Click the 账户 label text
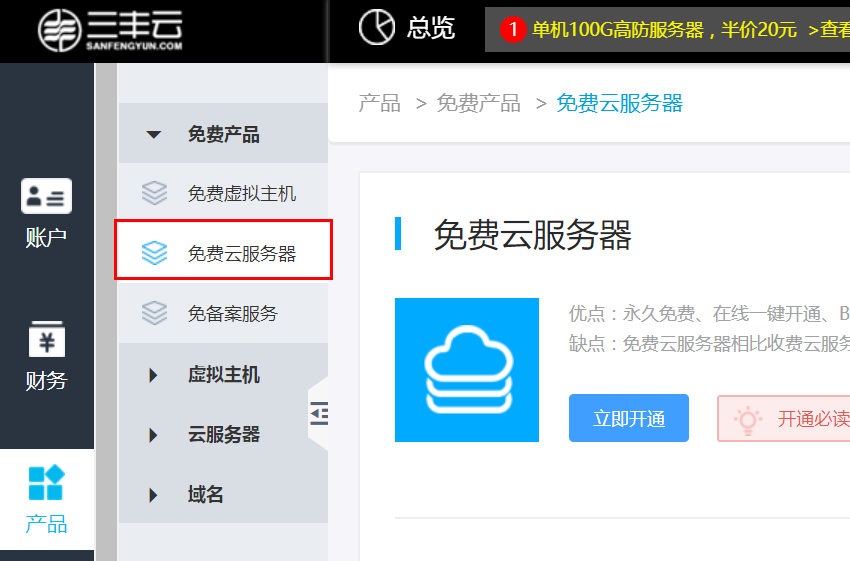850x561 pixels. click(47, 237)
